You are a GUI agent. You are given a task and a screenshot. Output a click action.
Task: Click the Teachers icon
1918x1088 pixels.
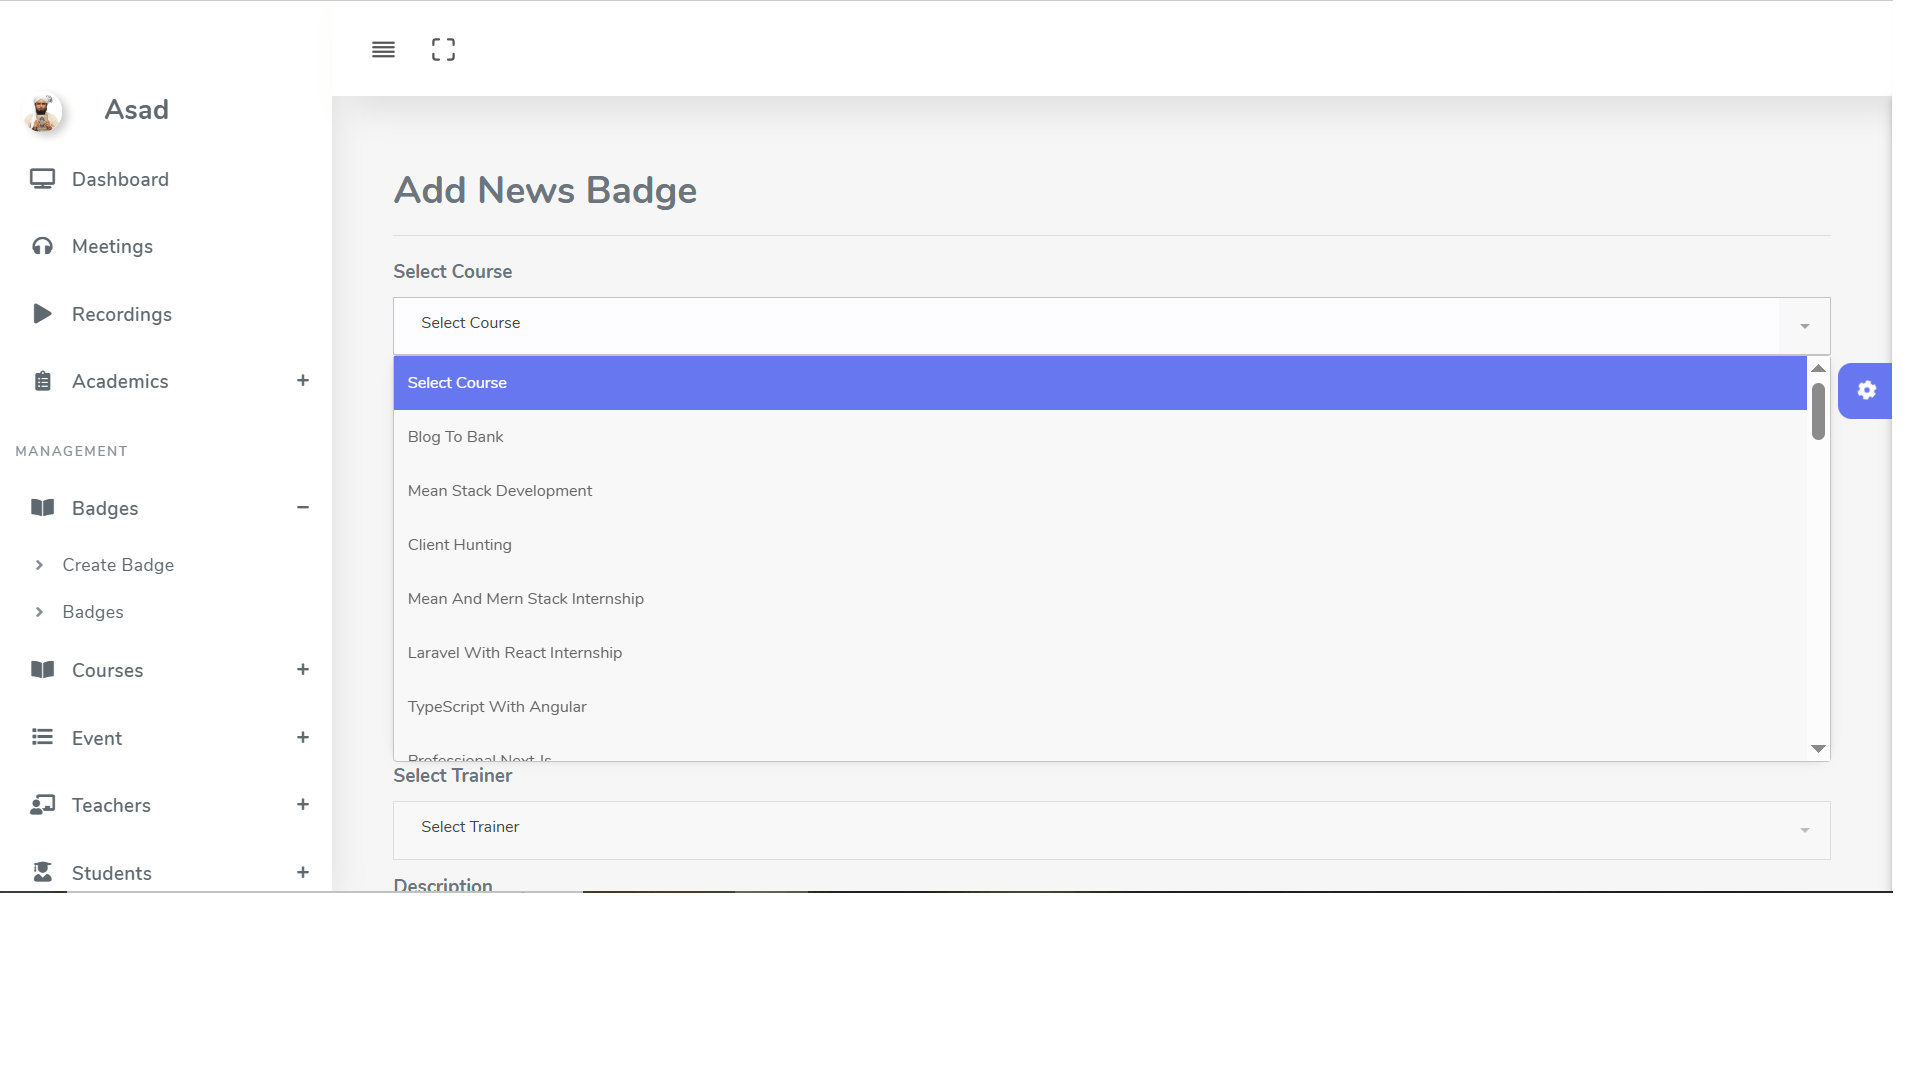pos(42,805)
